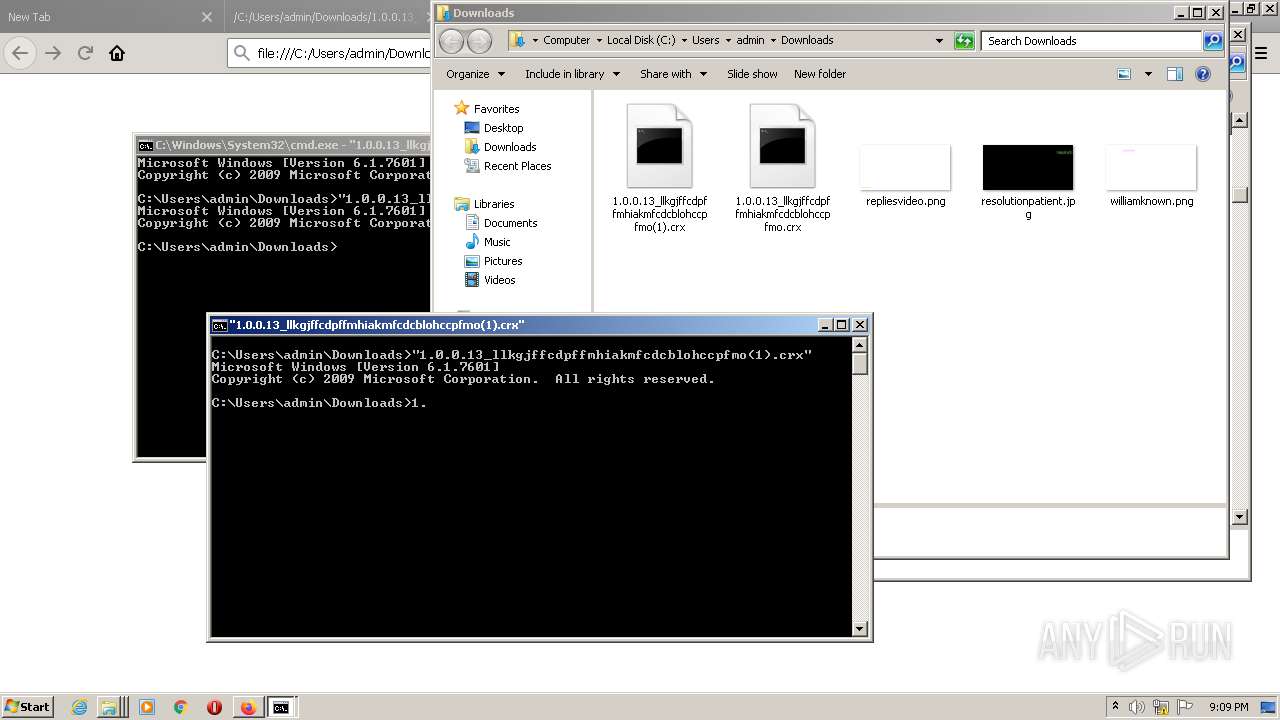The image size is (1280, 720).
Task: Select resolutionpatient.jpg thumbnail
Action: [x=1028, y=167]
